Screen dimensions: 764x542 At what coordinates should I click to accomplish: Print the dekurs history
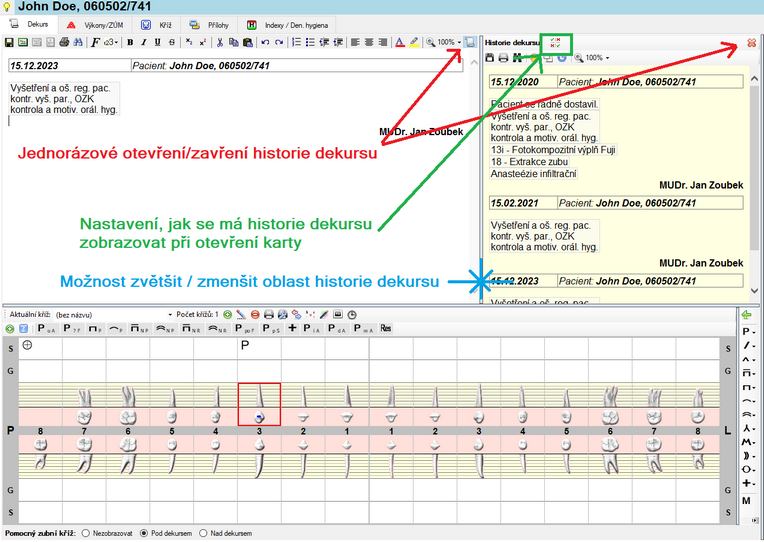click(x=503, y=58)
